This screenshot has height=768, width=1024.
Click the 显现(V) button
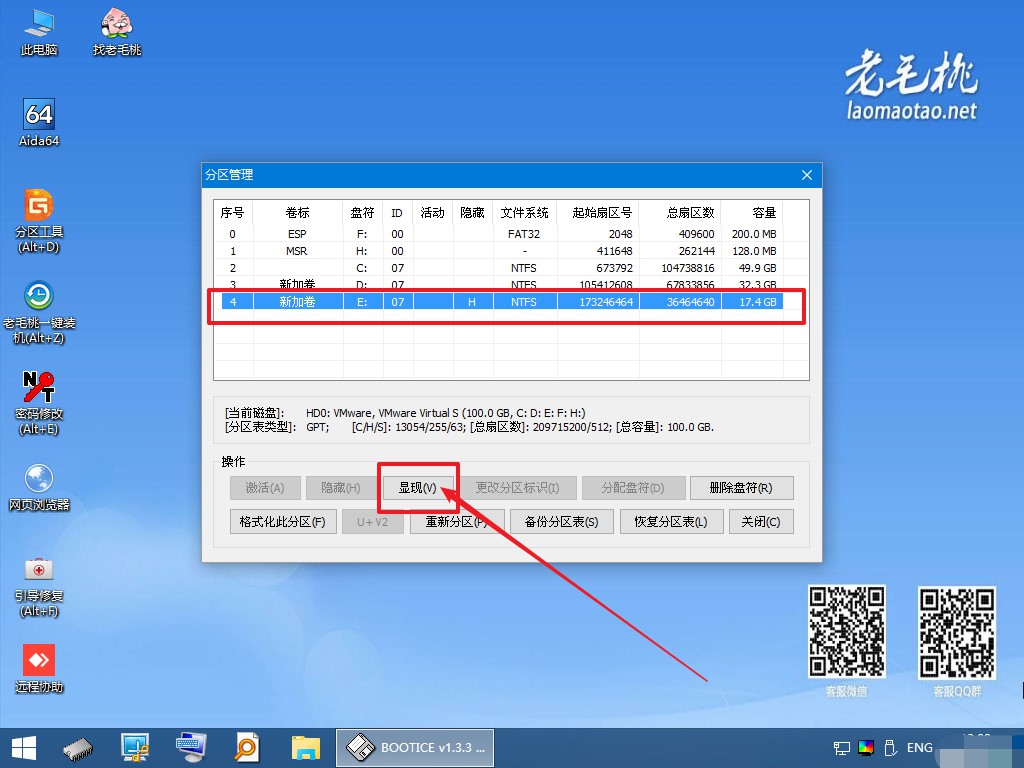pyautogui.click(x=418, y=488)
